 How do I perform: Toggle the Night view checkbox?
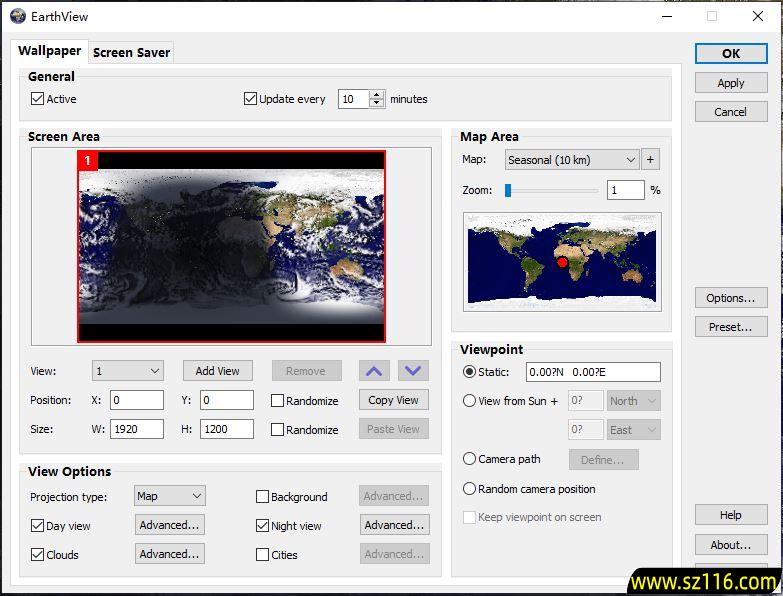point(262,525)
